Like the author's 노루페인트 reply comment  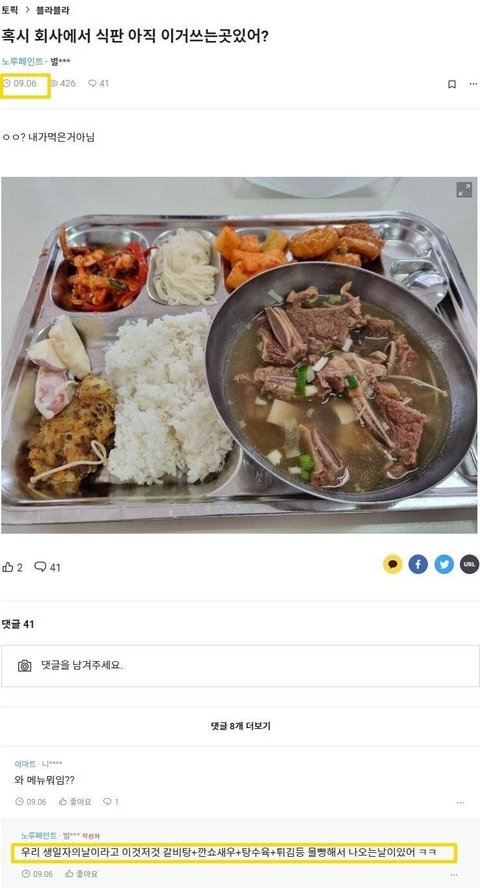82,874
